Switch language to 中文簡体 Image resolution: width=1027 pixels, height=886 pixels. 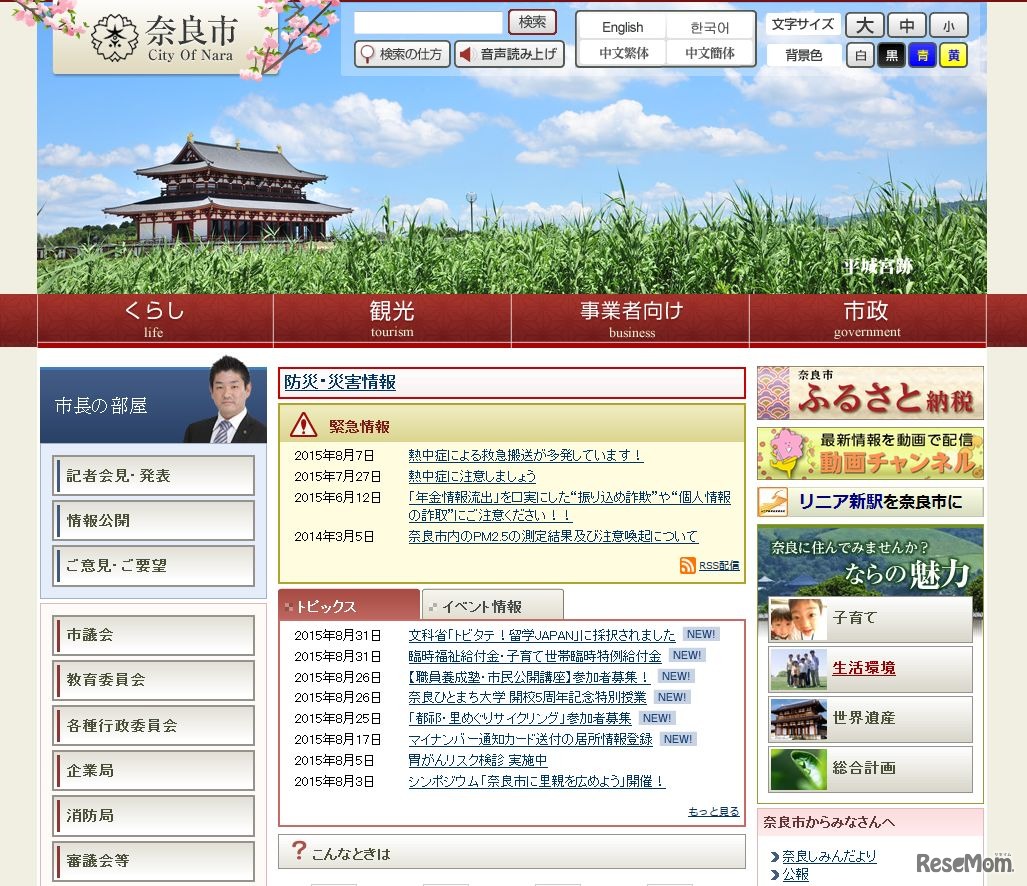[709, 52]
